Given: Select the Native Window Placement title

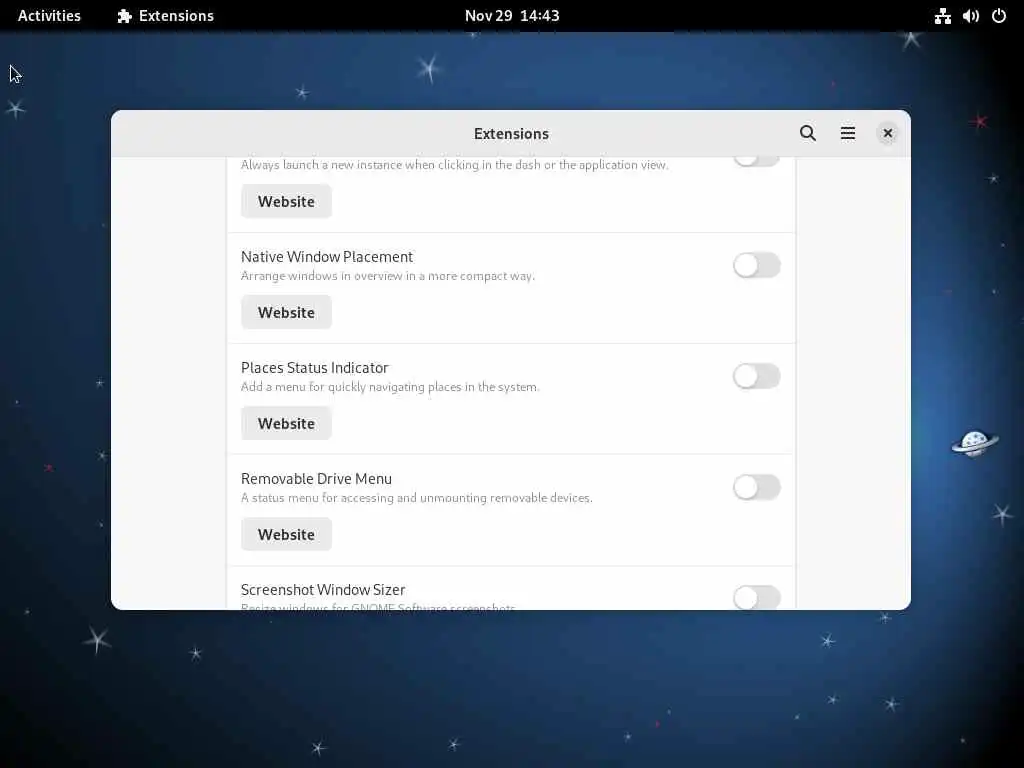Looking at the screenshot, I should (327, 257).
